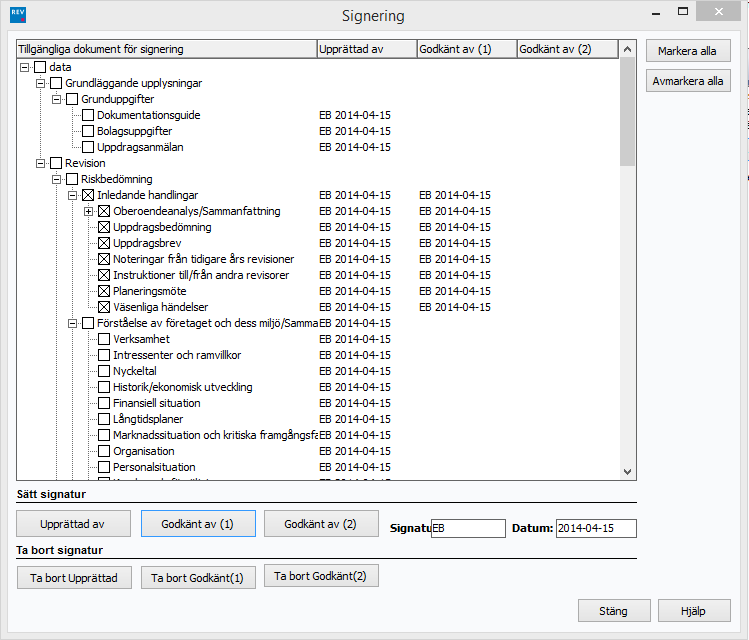Click the Signatur input field
749x640 pixels.
pos(468,528)
